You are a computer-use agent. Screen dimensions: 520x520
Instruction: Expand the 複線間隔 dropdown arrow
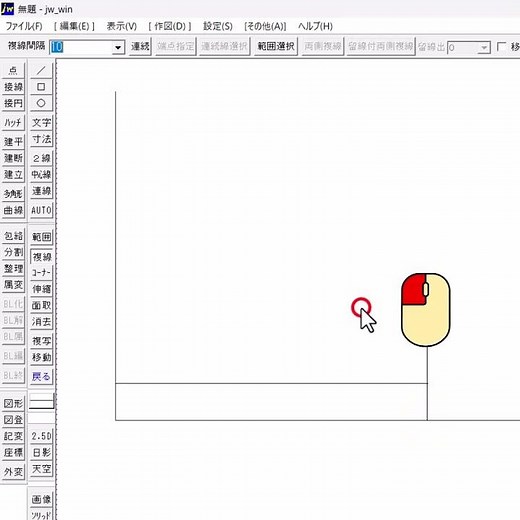coord(118,47)
